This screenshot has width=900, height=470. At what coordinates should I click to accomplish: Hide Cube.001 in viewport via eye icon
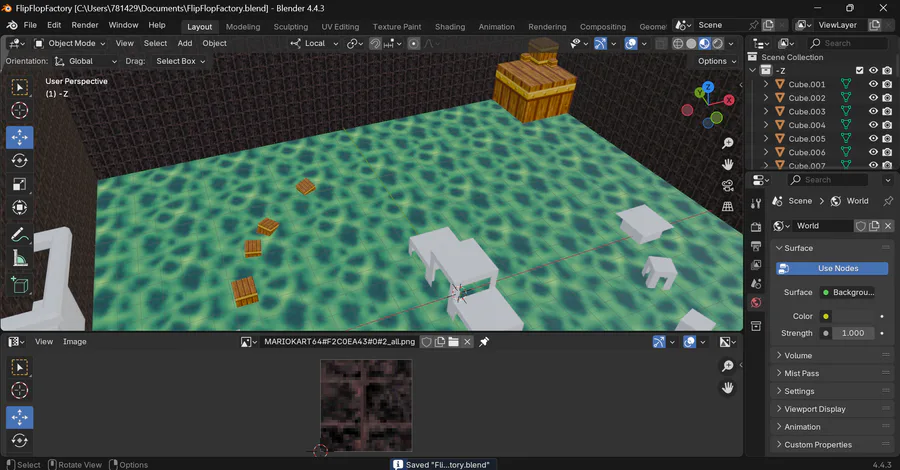click(x=873, y=84)
